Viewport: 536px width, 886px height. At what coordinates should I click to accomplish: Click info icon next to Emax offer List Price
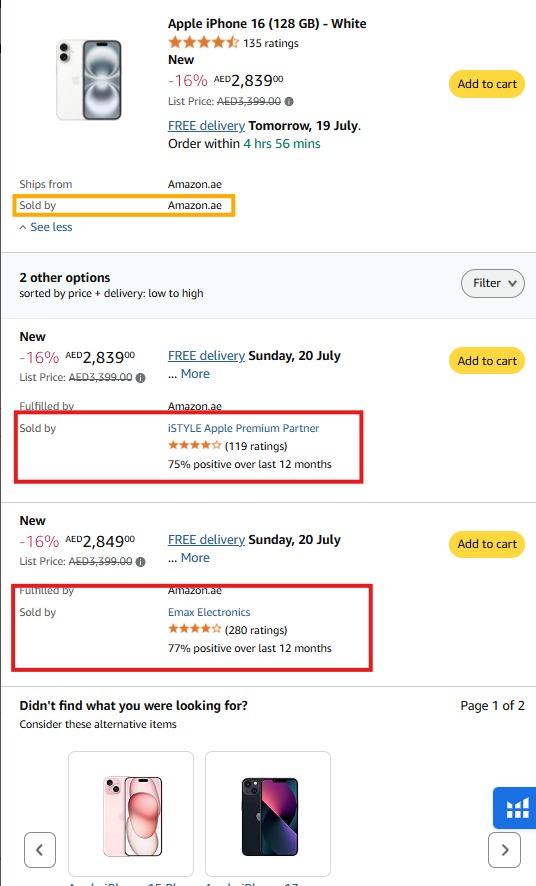pyautogui.click(x=141, y=562)
